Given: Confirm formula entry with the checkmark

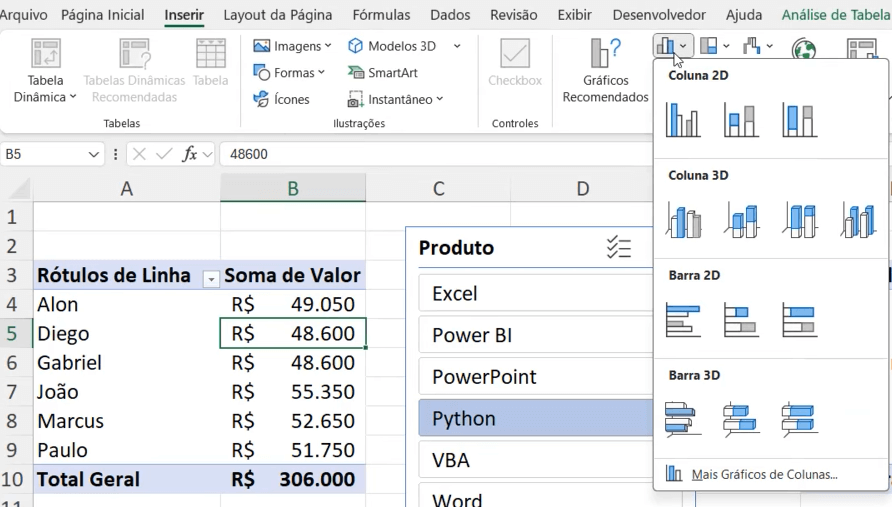Looking at the screenshot, I should point(164,154).
